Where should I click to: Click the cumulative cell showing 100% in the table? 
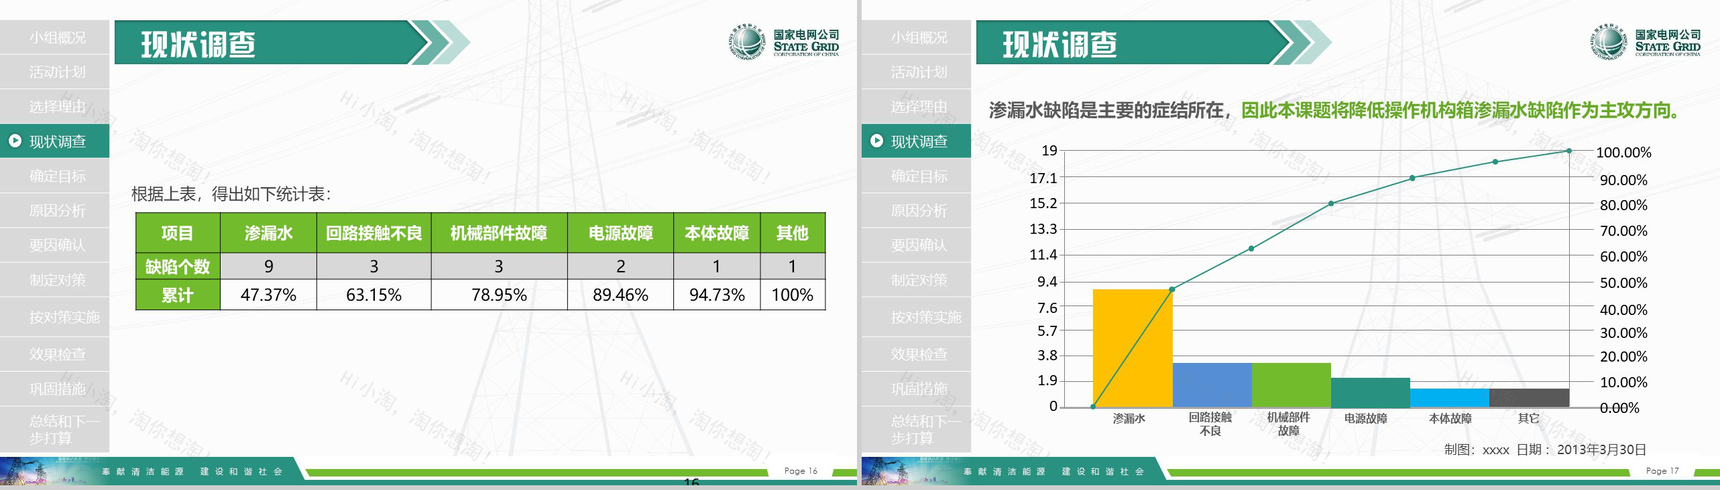point(793,295)
